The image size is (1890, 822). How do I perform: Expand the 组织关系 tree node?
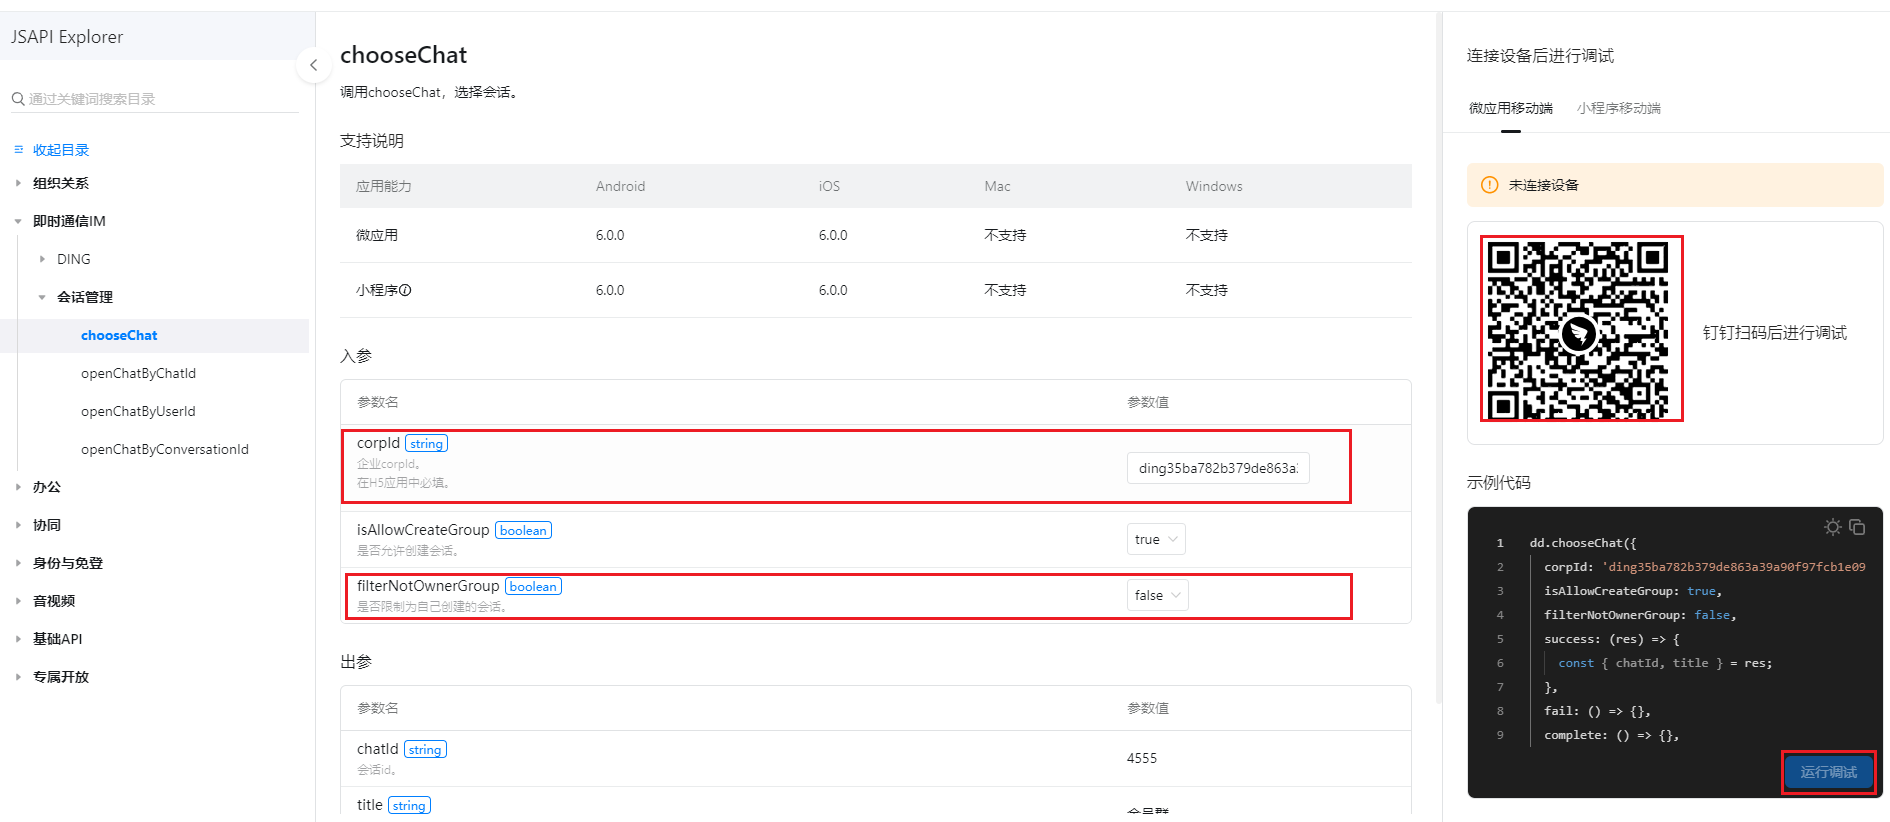[x=18, y=183]
